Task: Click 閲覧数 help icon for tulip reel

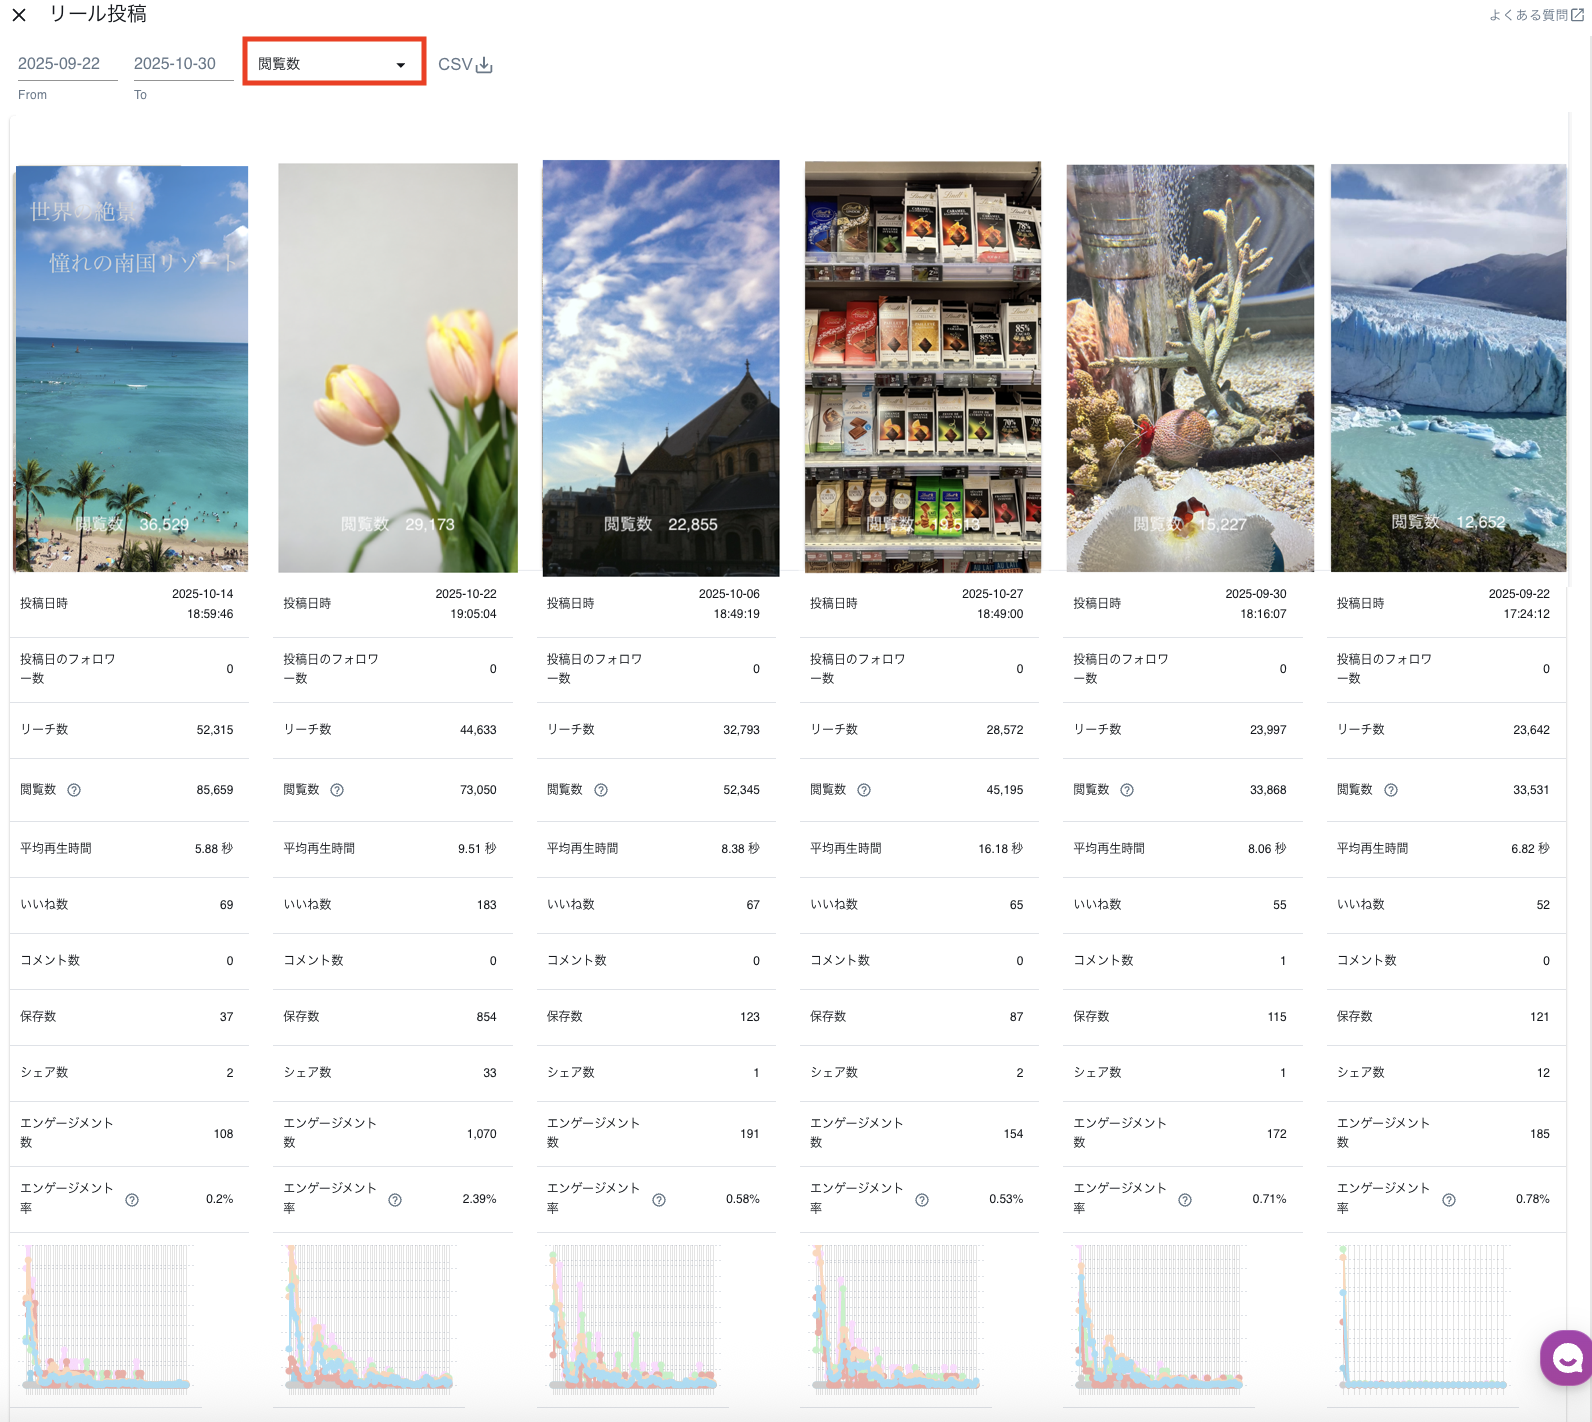Action: pos(337,790)
